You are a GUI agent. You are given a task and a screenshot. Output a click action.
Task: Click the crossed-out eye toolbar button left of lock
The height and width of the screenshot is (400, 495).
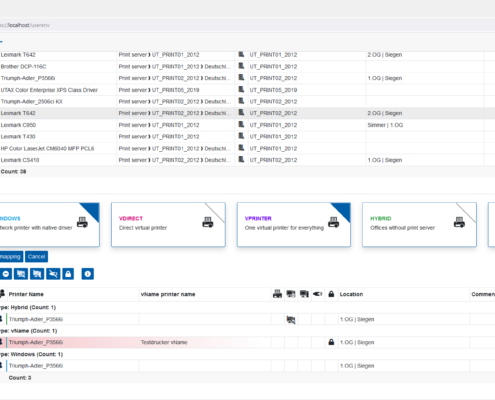tap(53, 274)
